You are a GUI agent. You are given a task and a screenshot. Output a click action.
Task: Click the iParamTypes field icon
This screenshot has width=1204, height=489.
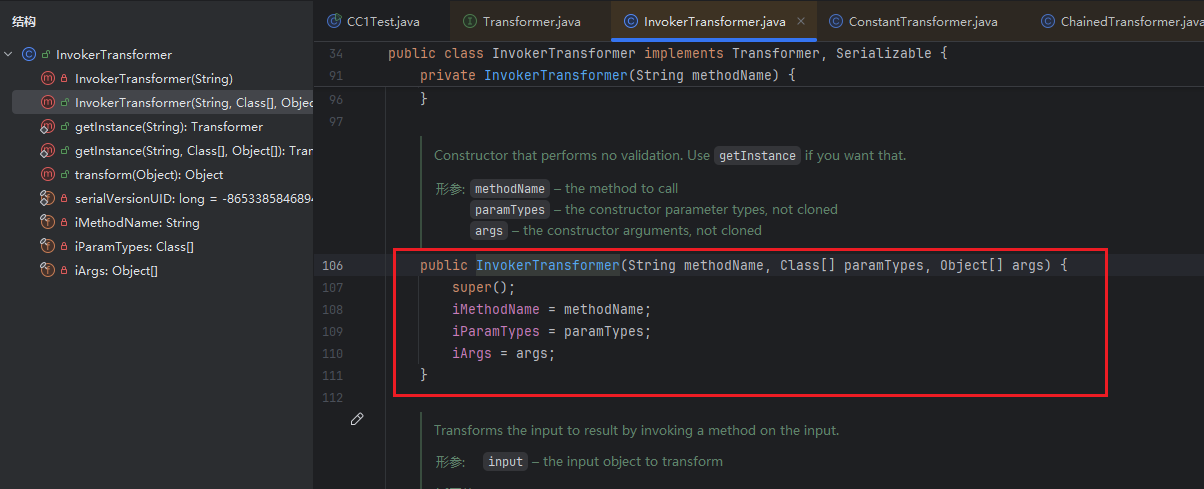[47, 247]
